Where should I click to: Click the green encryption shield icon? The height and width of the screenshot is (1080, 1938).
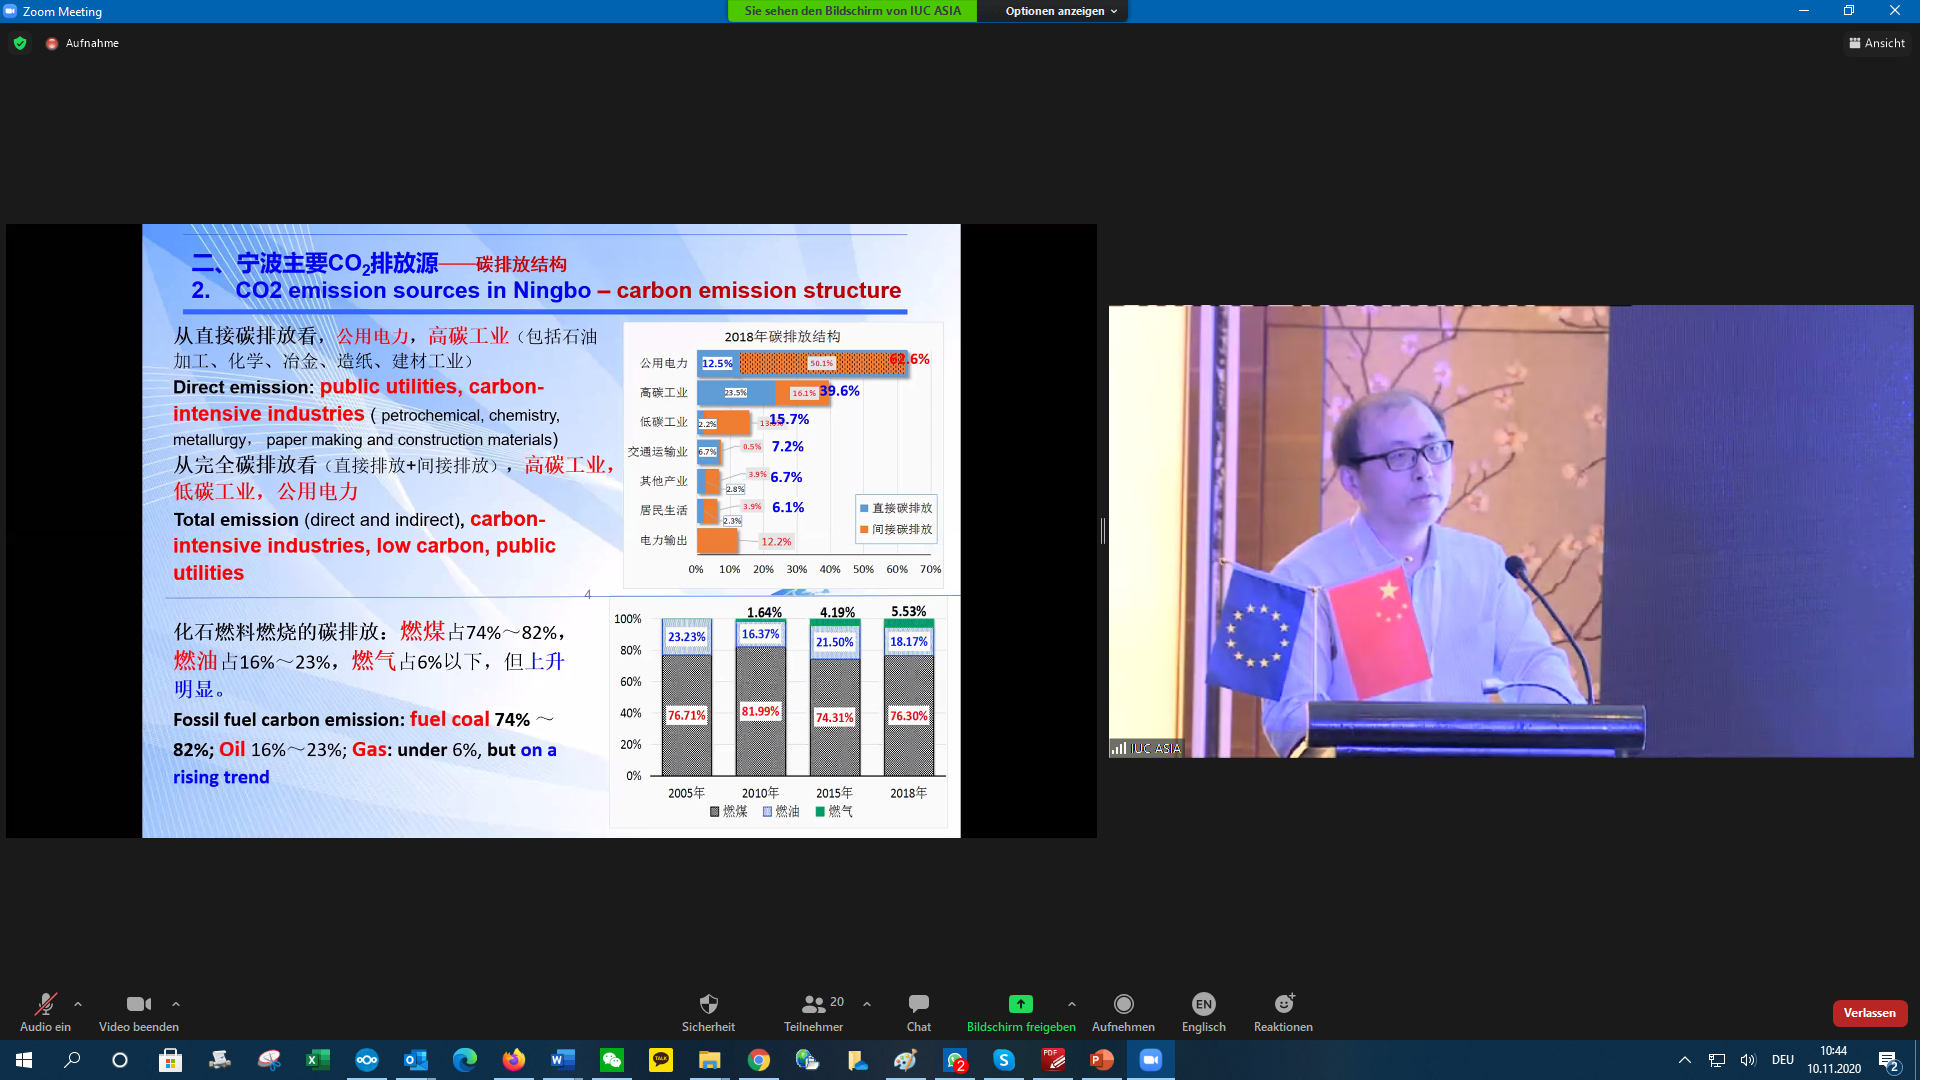coord(20,43)
